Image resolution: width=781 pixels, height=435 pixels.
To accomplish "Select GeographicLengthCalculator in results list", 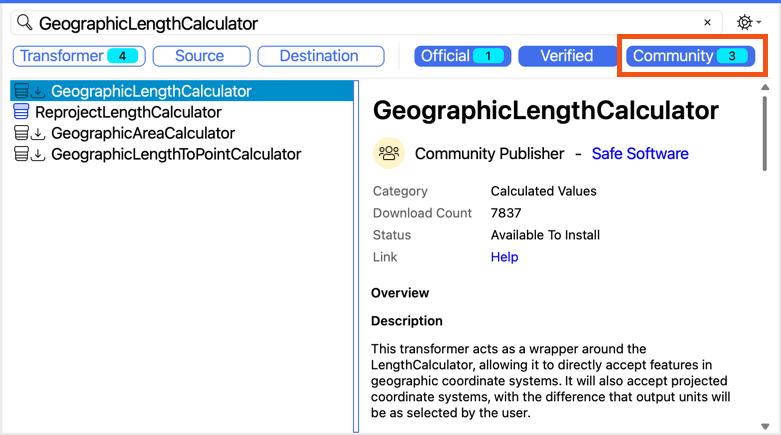I will click(x=181, y=91).
